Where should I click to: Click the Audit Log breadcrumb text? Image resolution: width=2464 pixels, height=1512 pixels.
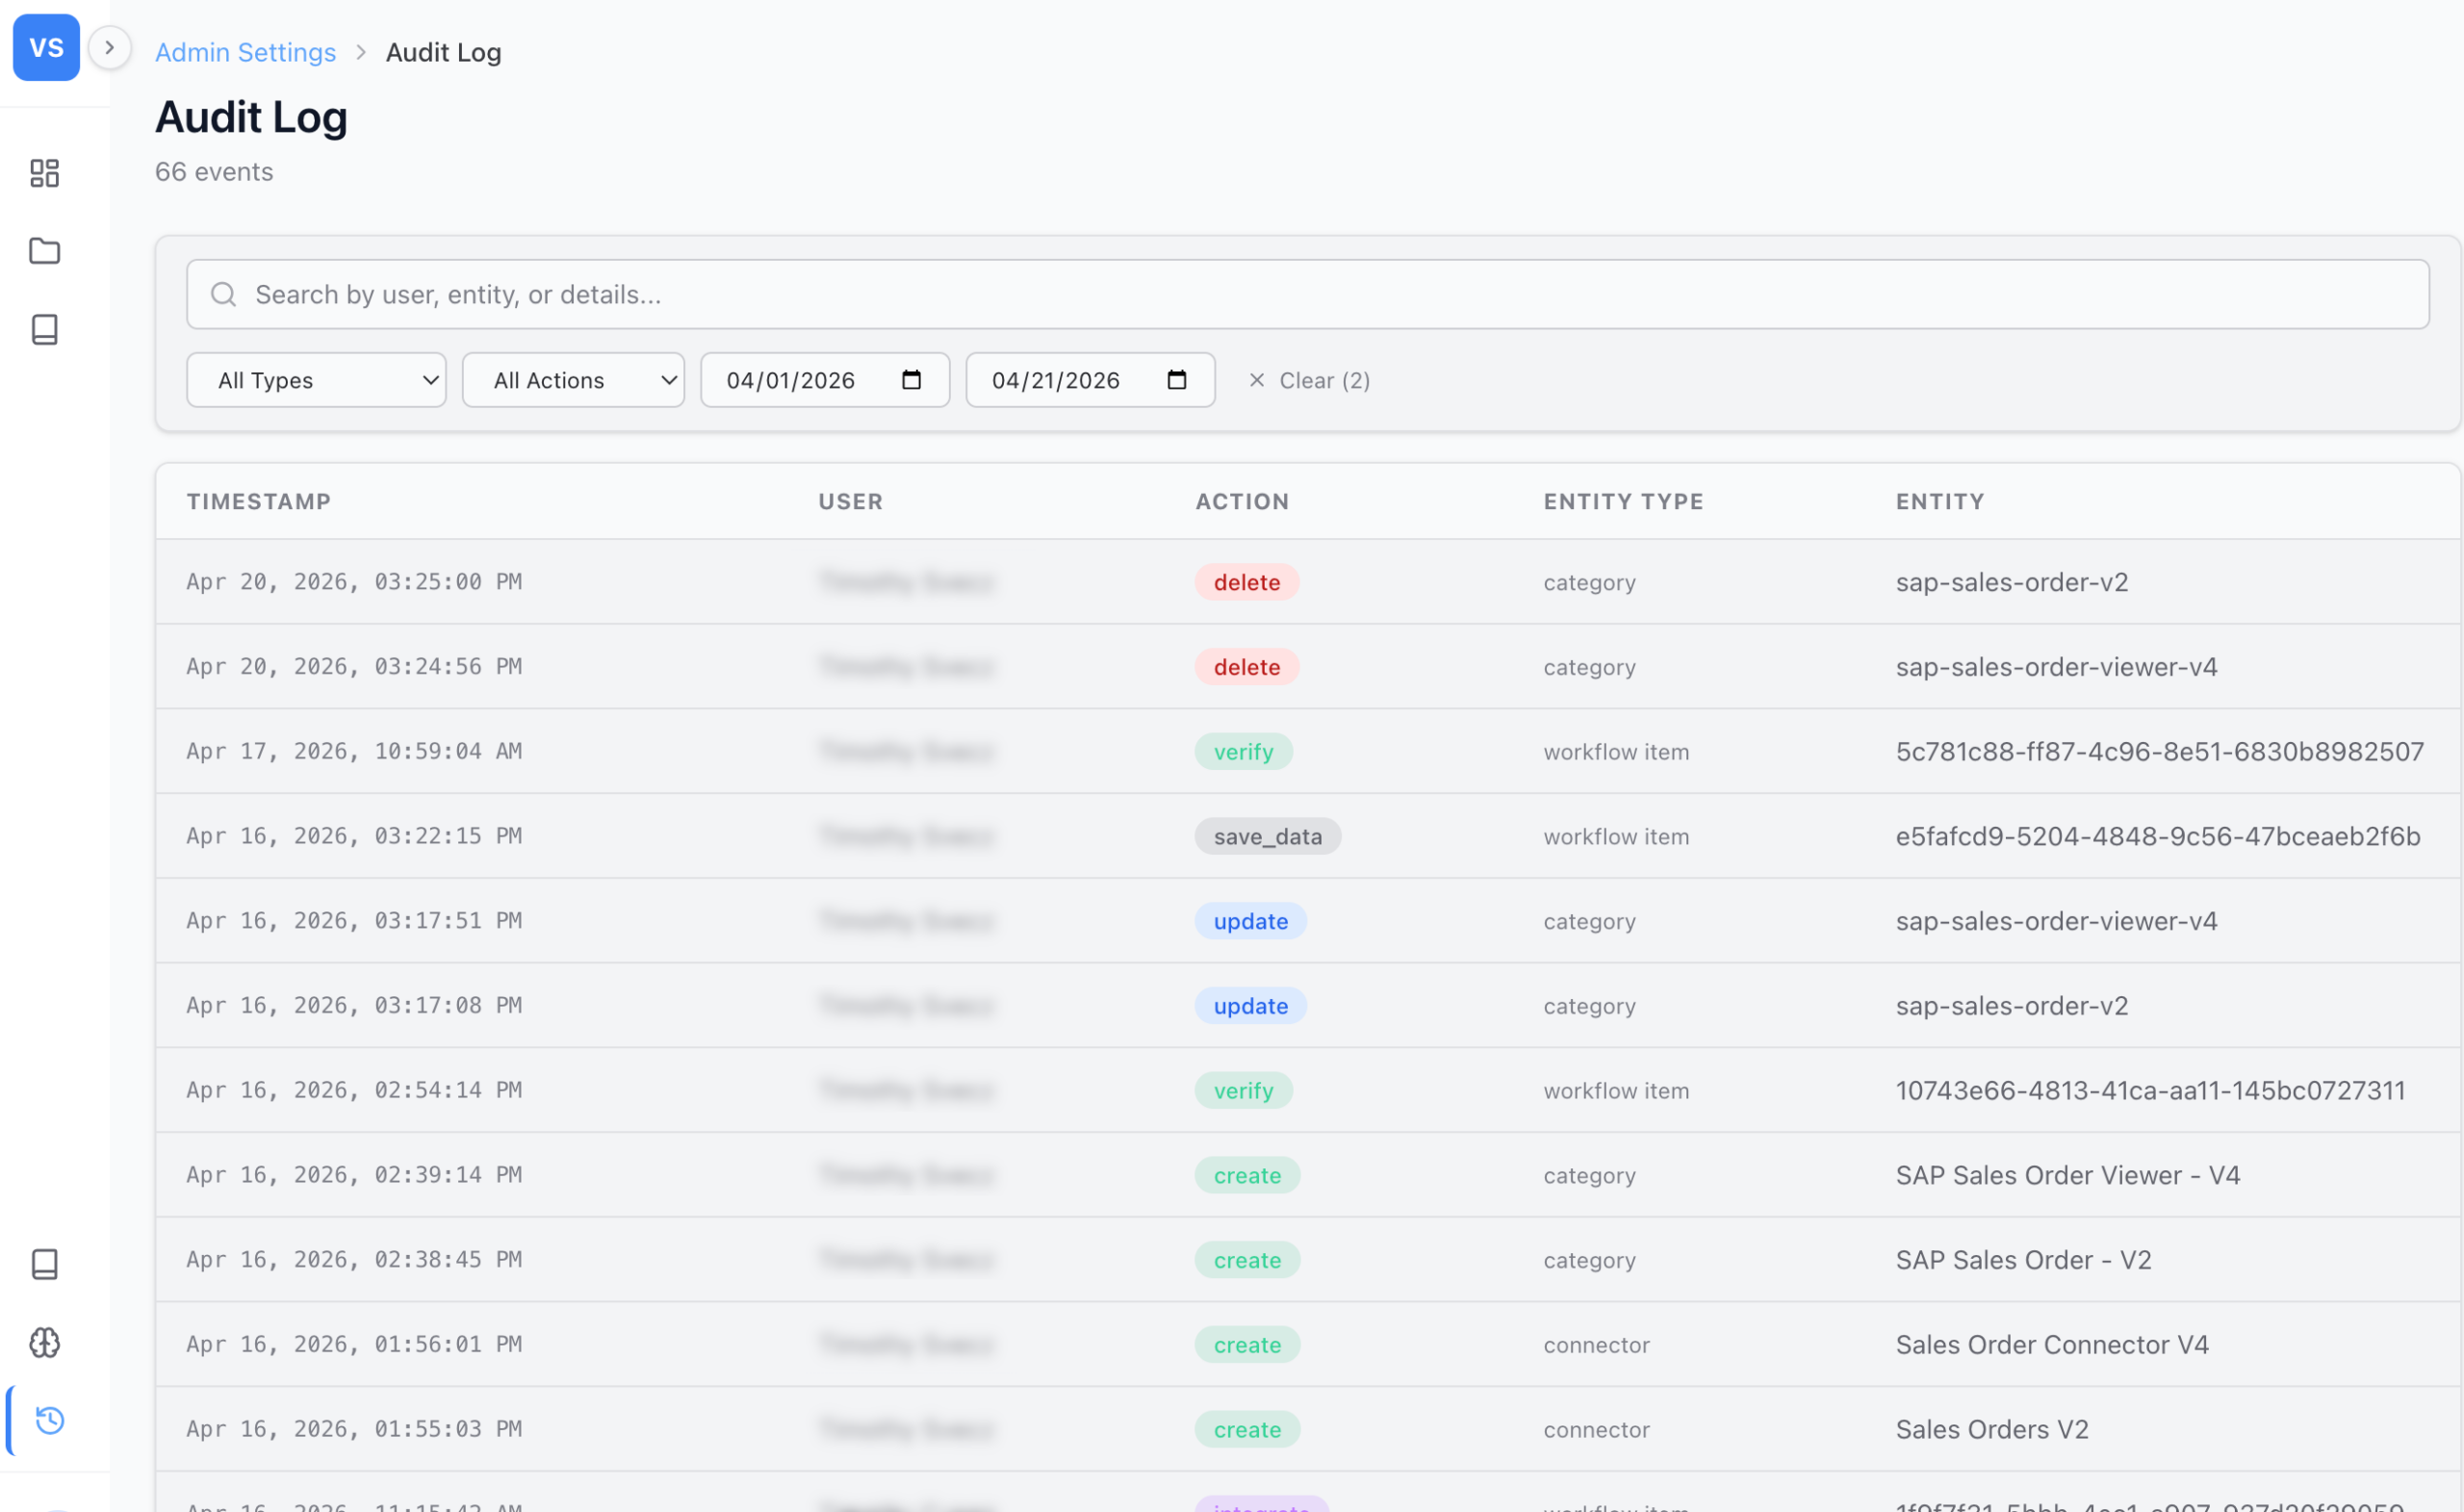(x=444, y=52)
